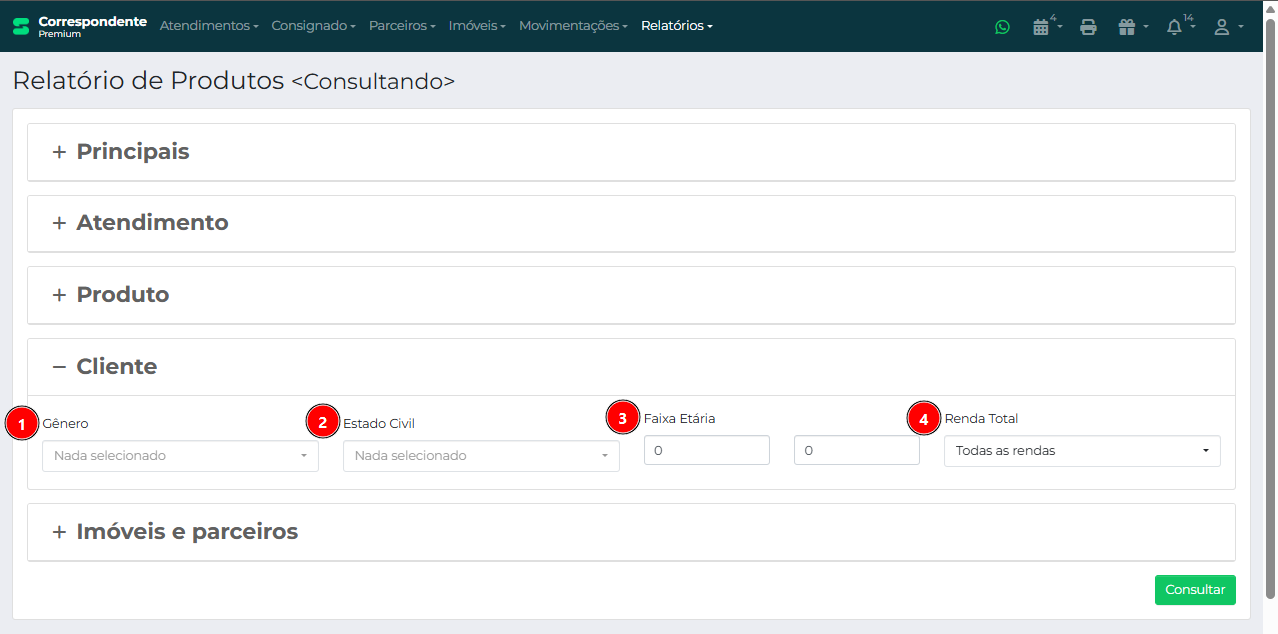The image size is (1278, 634).
Task: Click the printer icon in the navbar
Action: tap(1088, 27)
